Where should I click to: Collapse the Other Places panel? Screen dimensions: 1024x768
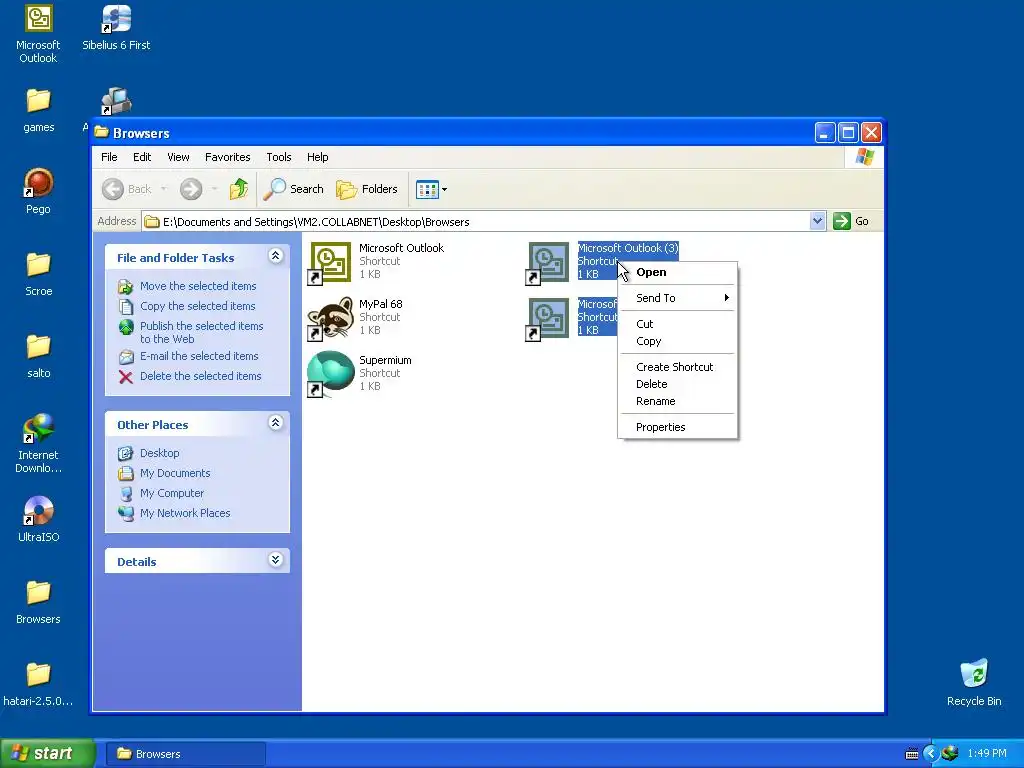pos(276,423)
